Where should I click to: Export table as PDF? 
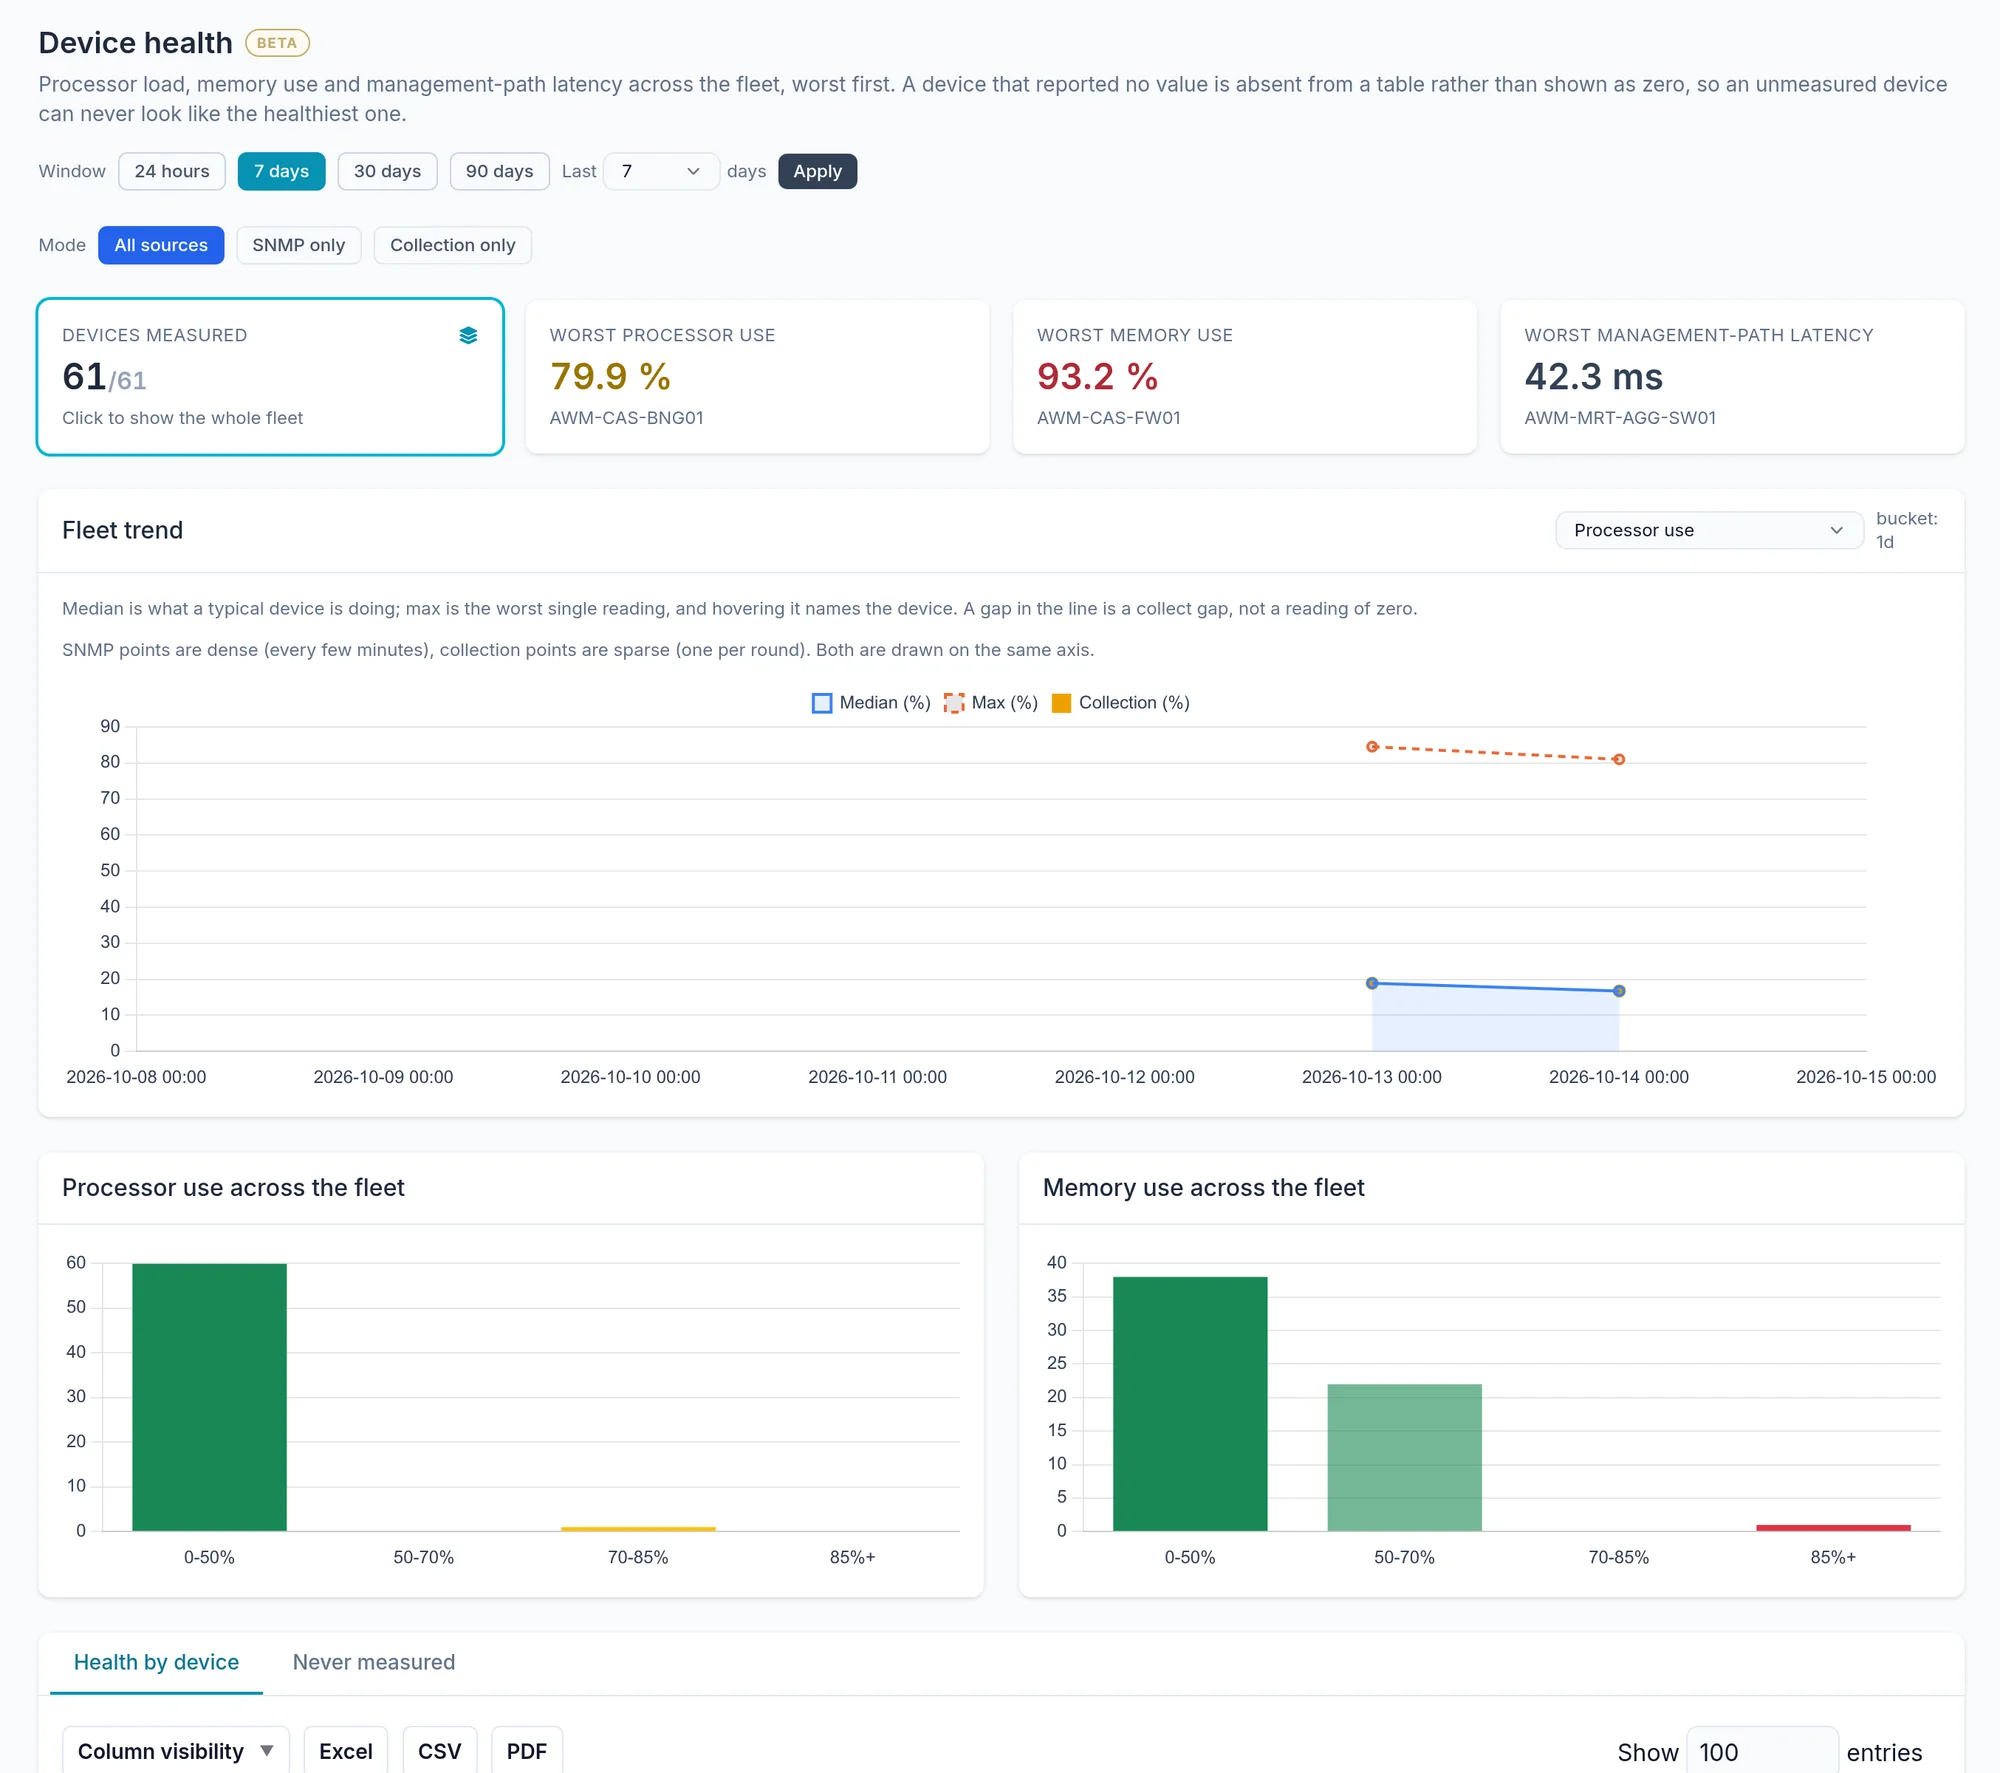point(526,1751)
